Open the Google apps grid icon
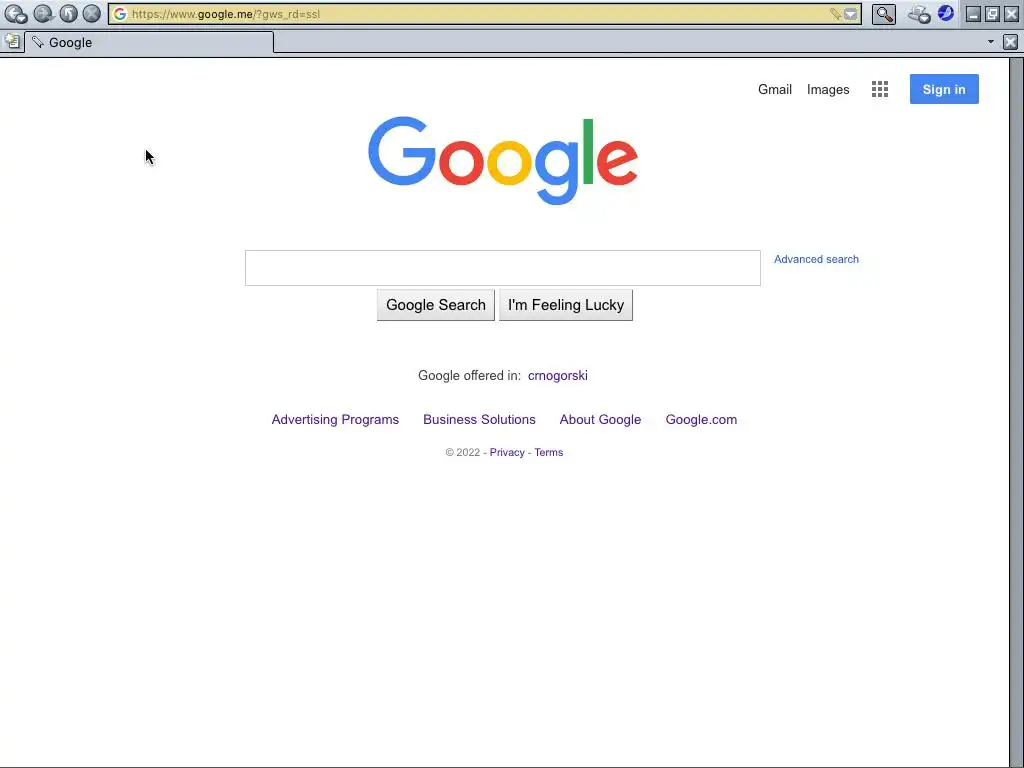 pyautogui.click(x=880, y=89)
